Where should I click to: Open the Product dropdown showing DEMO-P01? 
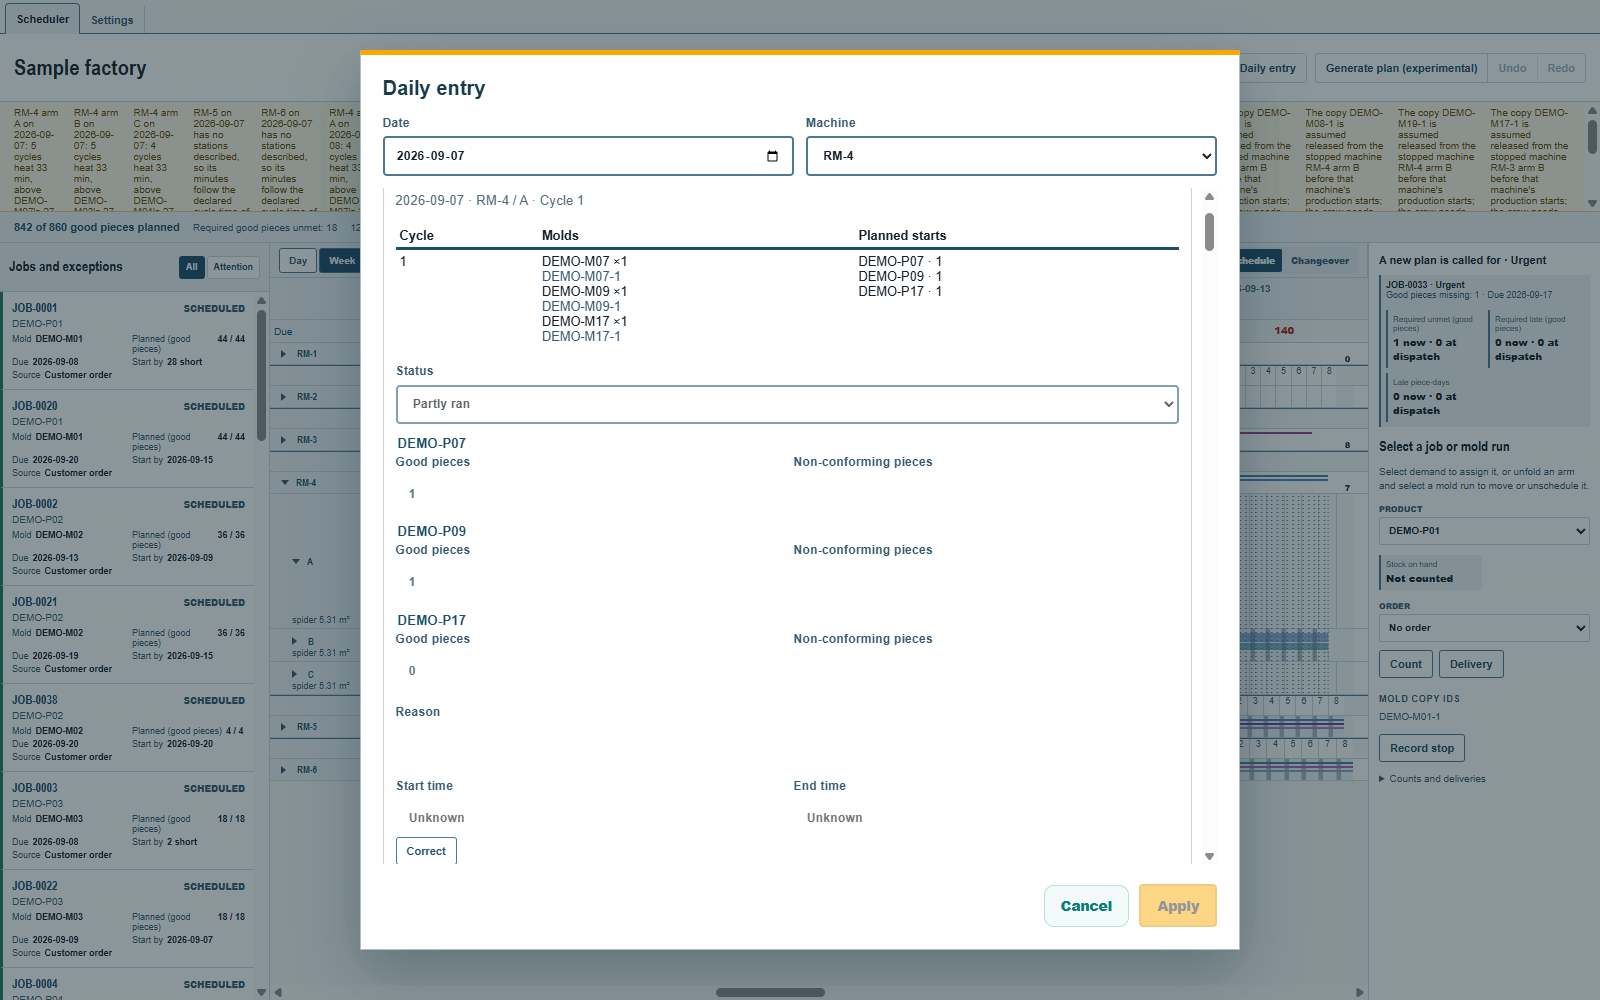click(1484, 531)
